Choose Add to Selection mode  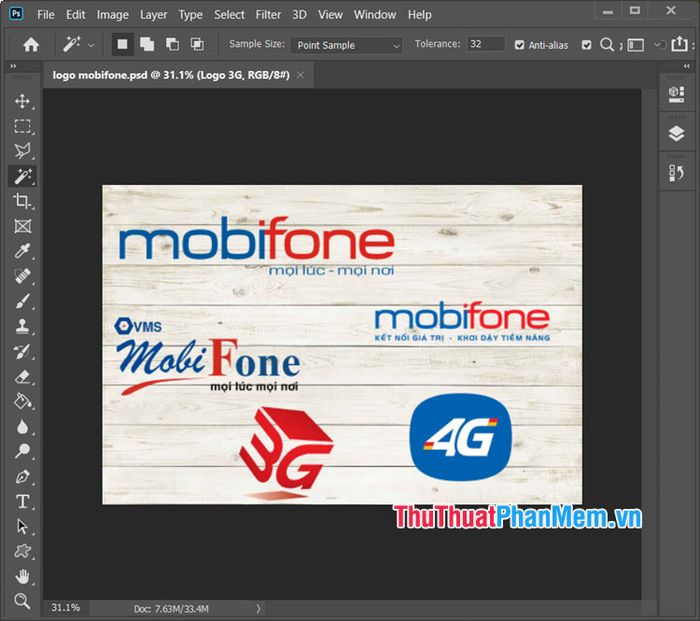pyautogui.click(x=147, y=44)
